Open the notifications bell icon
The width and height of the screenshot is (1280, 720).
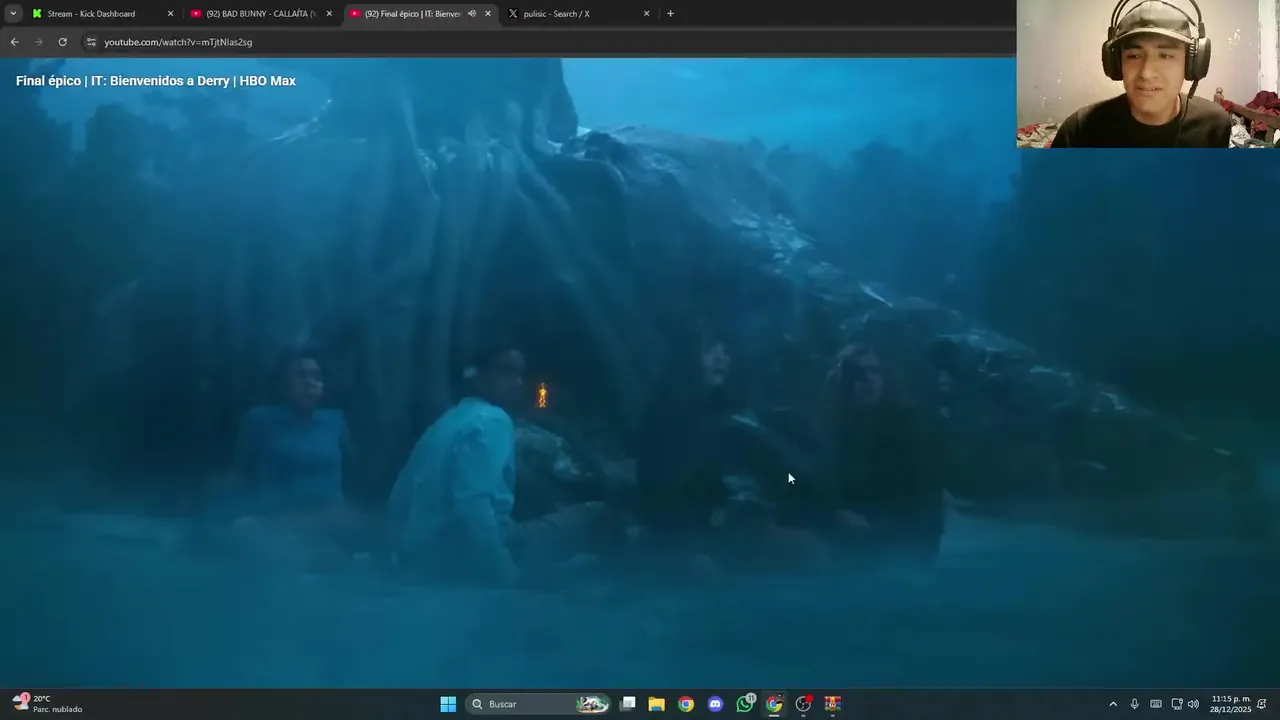tap(1262, 704)
